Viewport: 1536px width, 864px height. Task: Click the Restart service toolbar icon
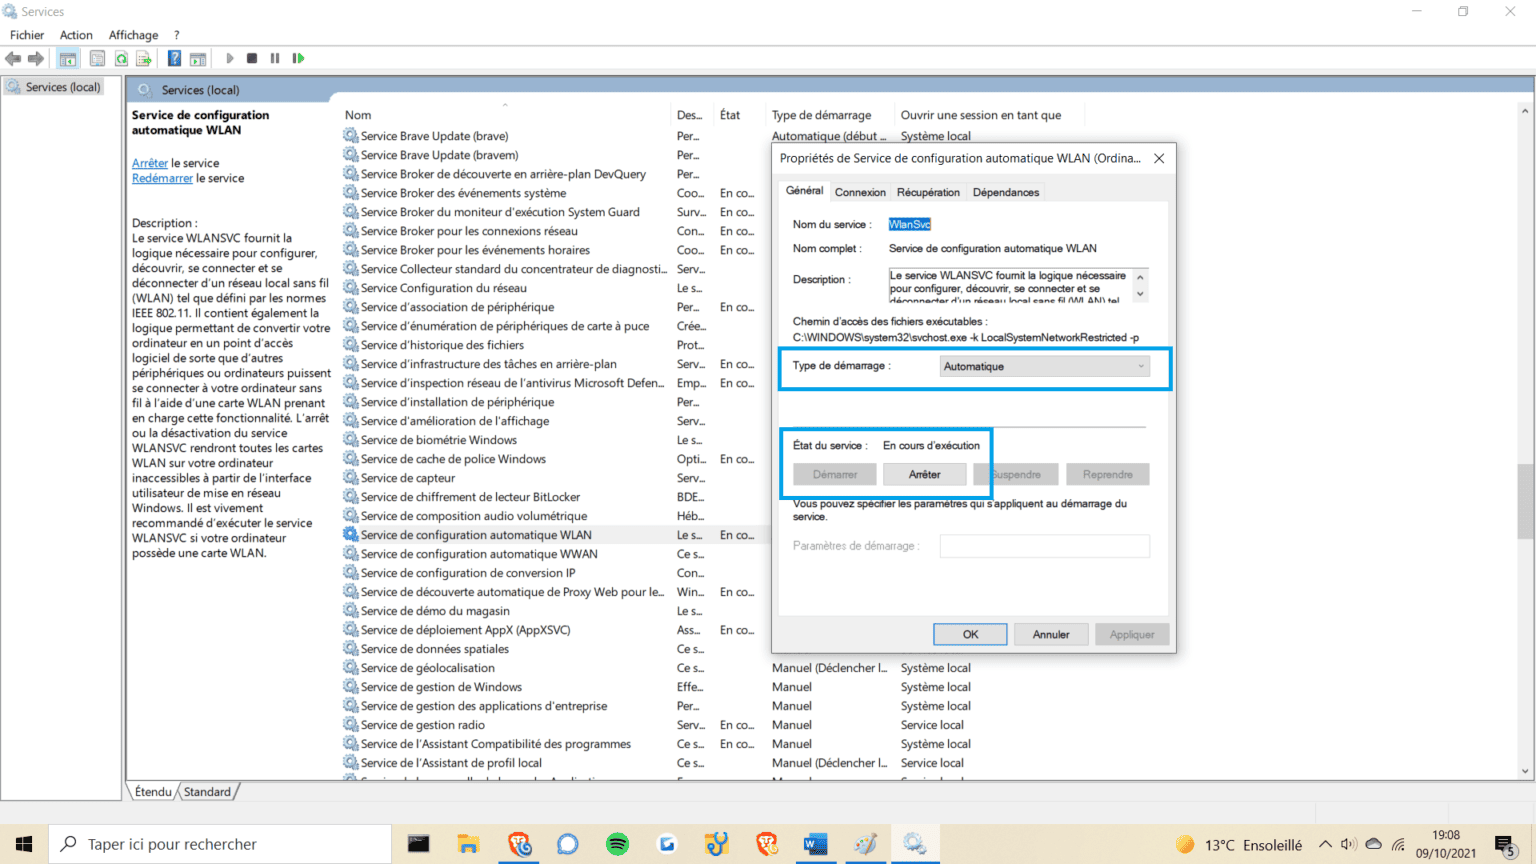tap(298, 59)
